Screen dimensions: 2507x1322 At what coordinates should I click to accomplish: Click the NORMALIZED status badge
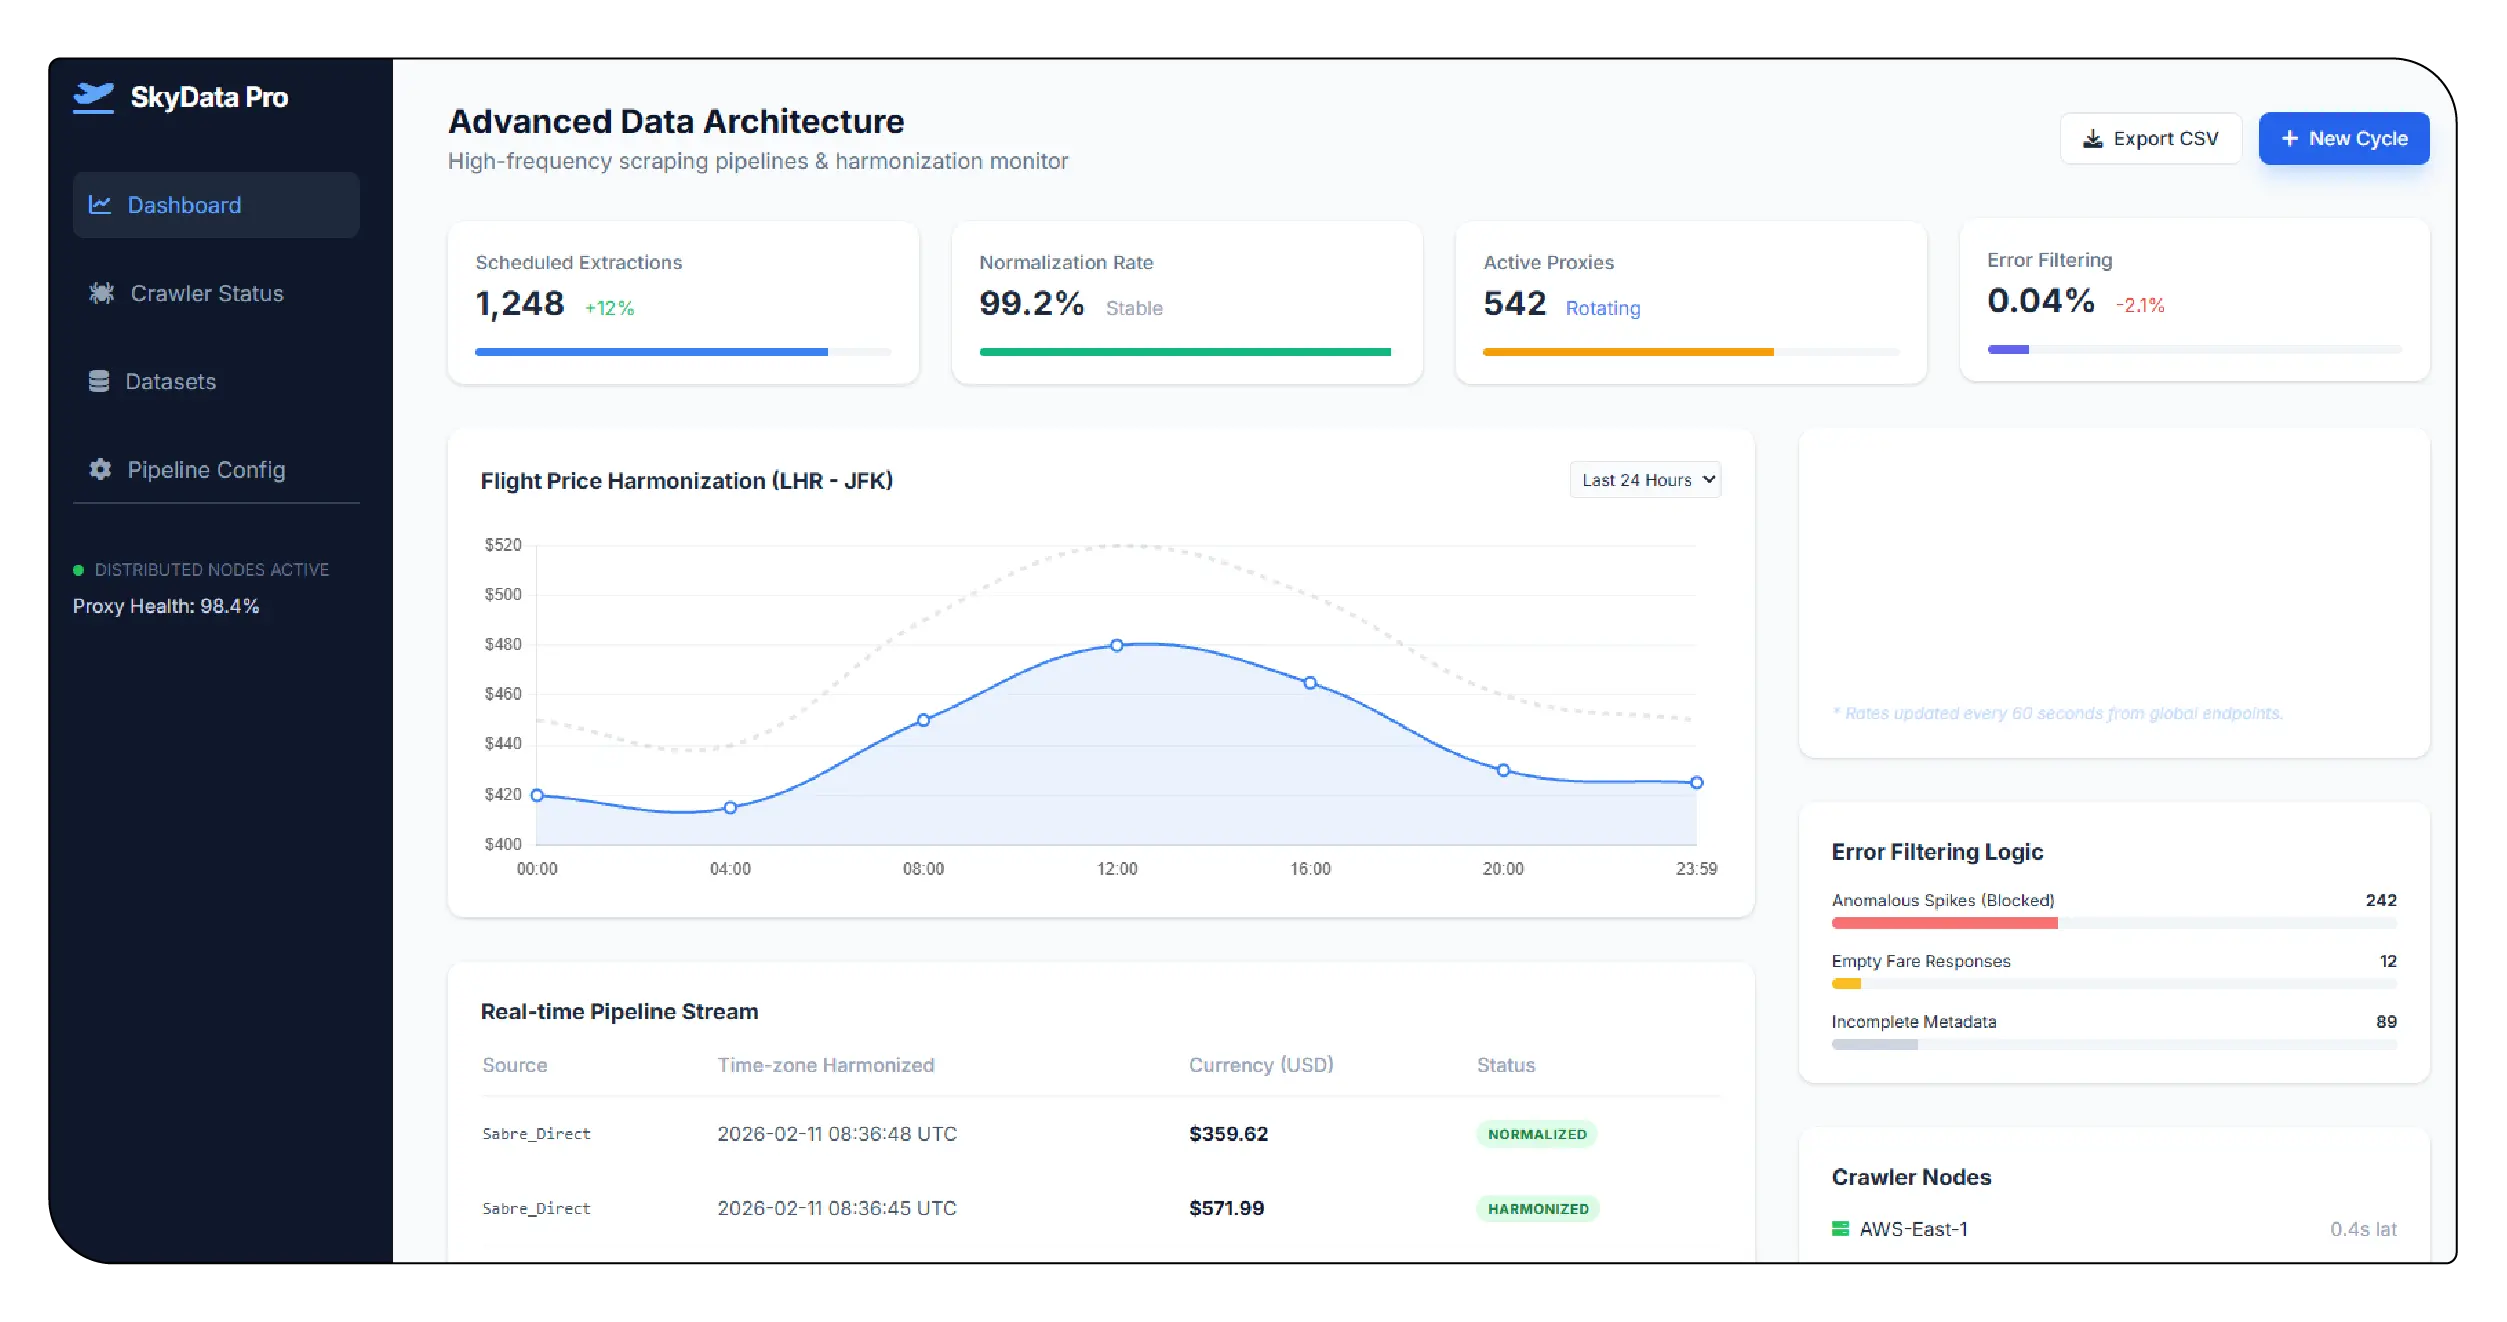pyautogui.click(x=1537, y=1134)
